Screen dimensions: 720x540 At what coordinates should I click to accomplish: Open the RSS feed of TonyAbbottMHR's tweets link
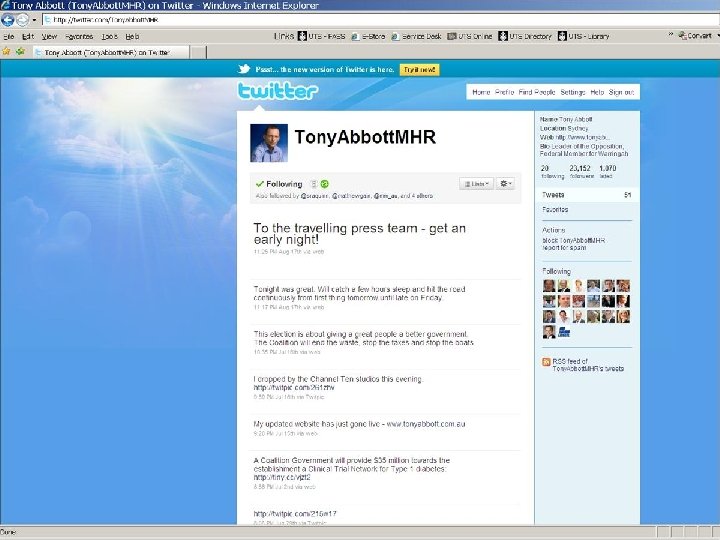588,365
